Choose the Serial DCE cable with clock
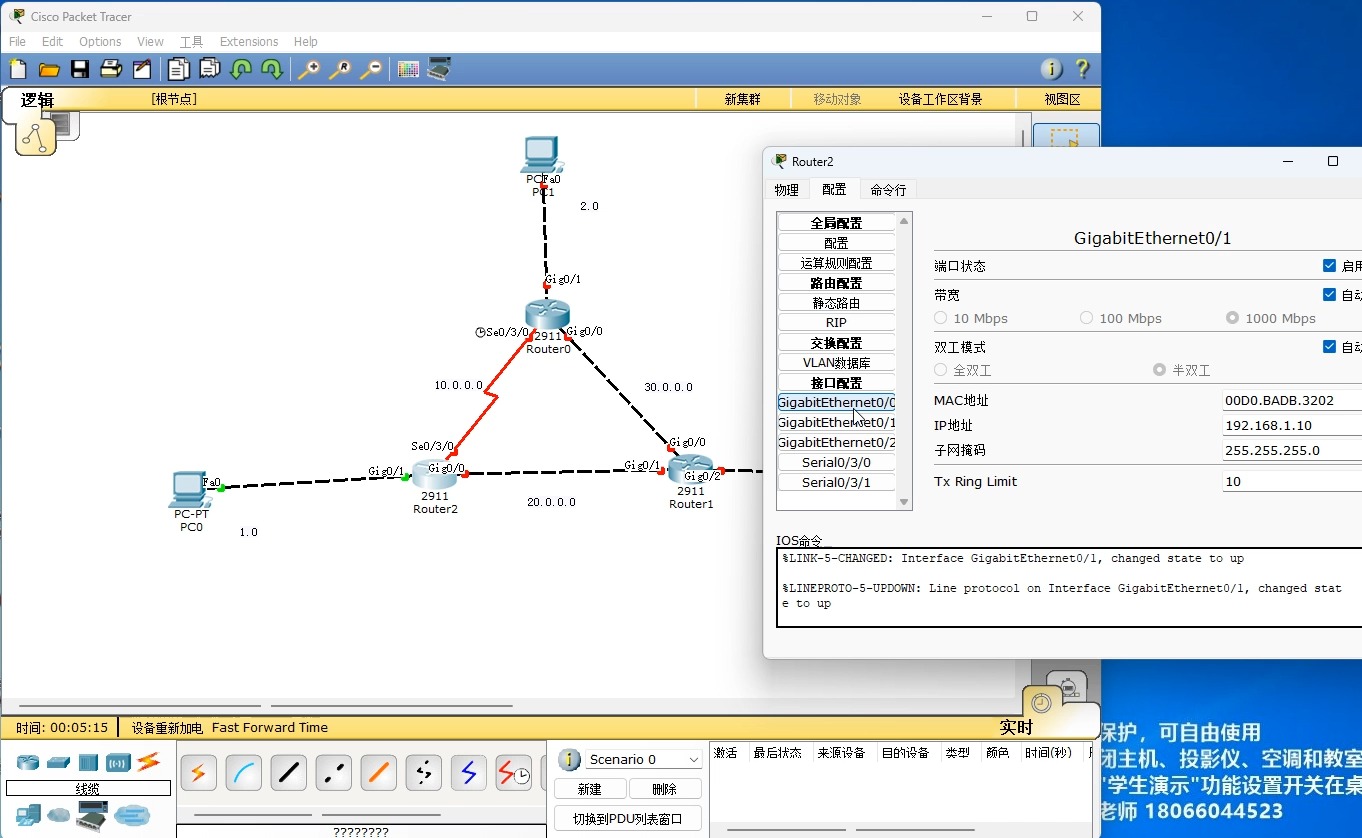This screenshot has width=1362, height=838. tap(514, 773)
